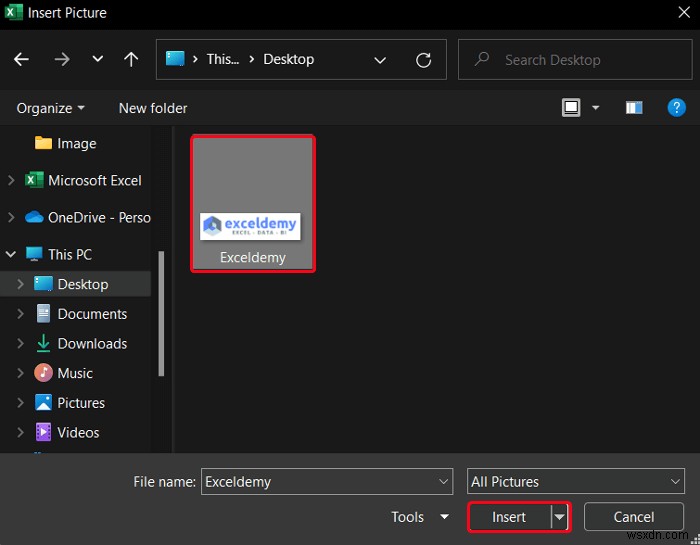Open Videos folder in sidebar

[67, 433]
